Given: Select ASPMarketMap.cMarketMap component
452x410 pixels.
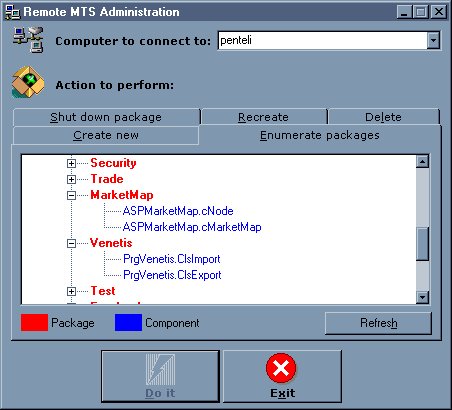Looking at the screenshot, I should point(192,227).
